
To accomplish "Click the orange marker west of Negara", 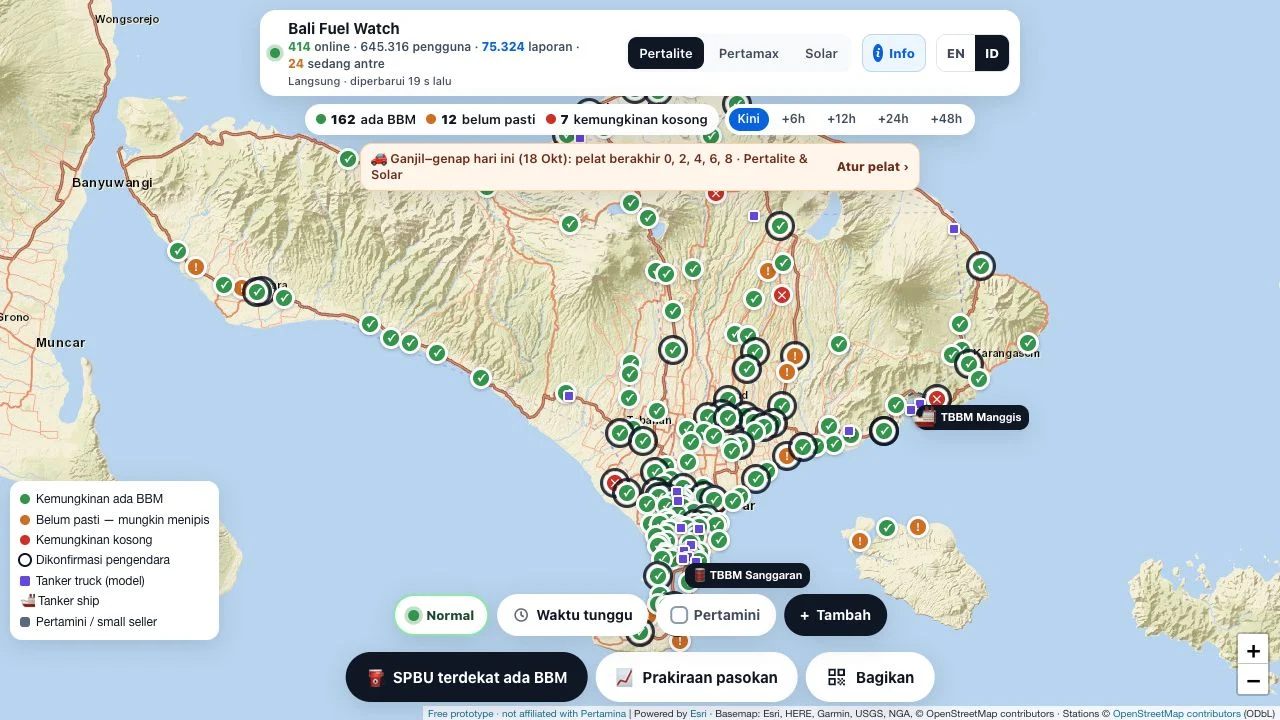I will point(196,267).
